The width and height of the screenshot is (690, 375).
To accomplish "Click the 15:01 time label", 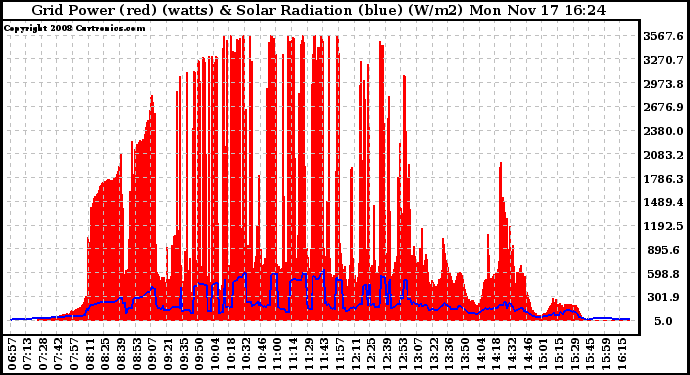I will coord(543,353).
